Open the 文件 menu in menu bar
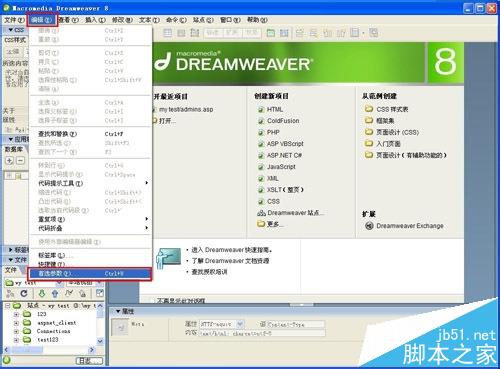 pos(14,20)
